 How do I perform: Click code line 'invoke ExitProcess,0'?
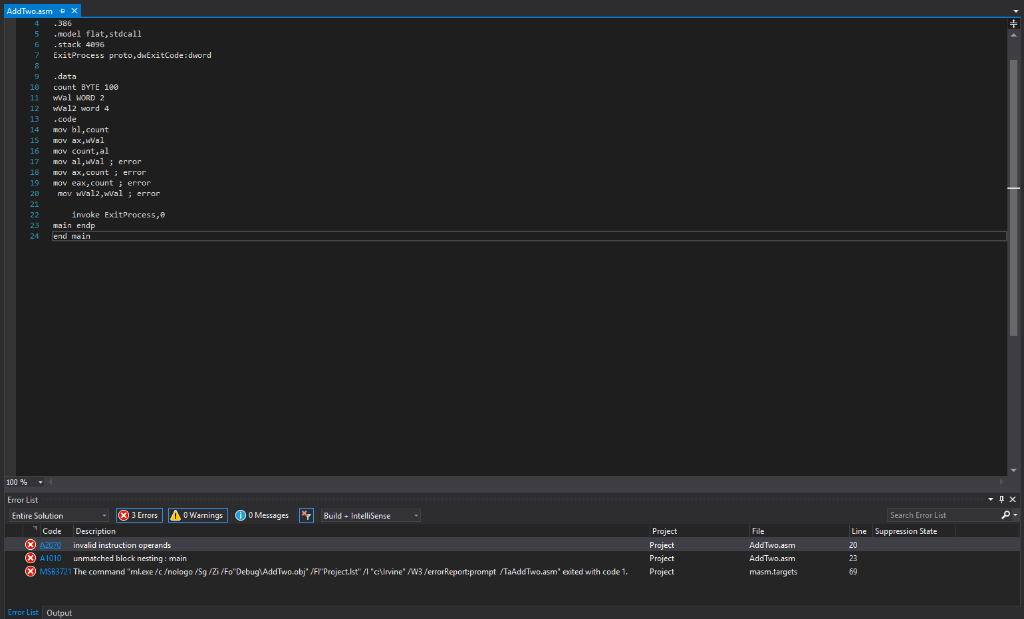tap(118, 215)
